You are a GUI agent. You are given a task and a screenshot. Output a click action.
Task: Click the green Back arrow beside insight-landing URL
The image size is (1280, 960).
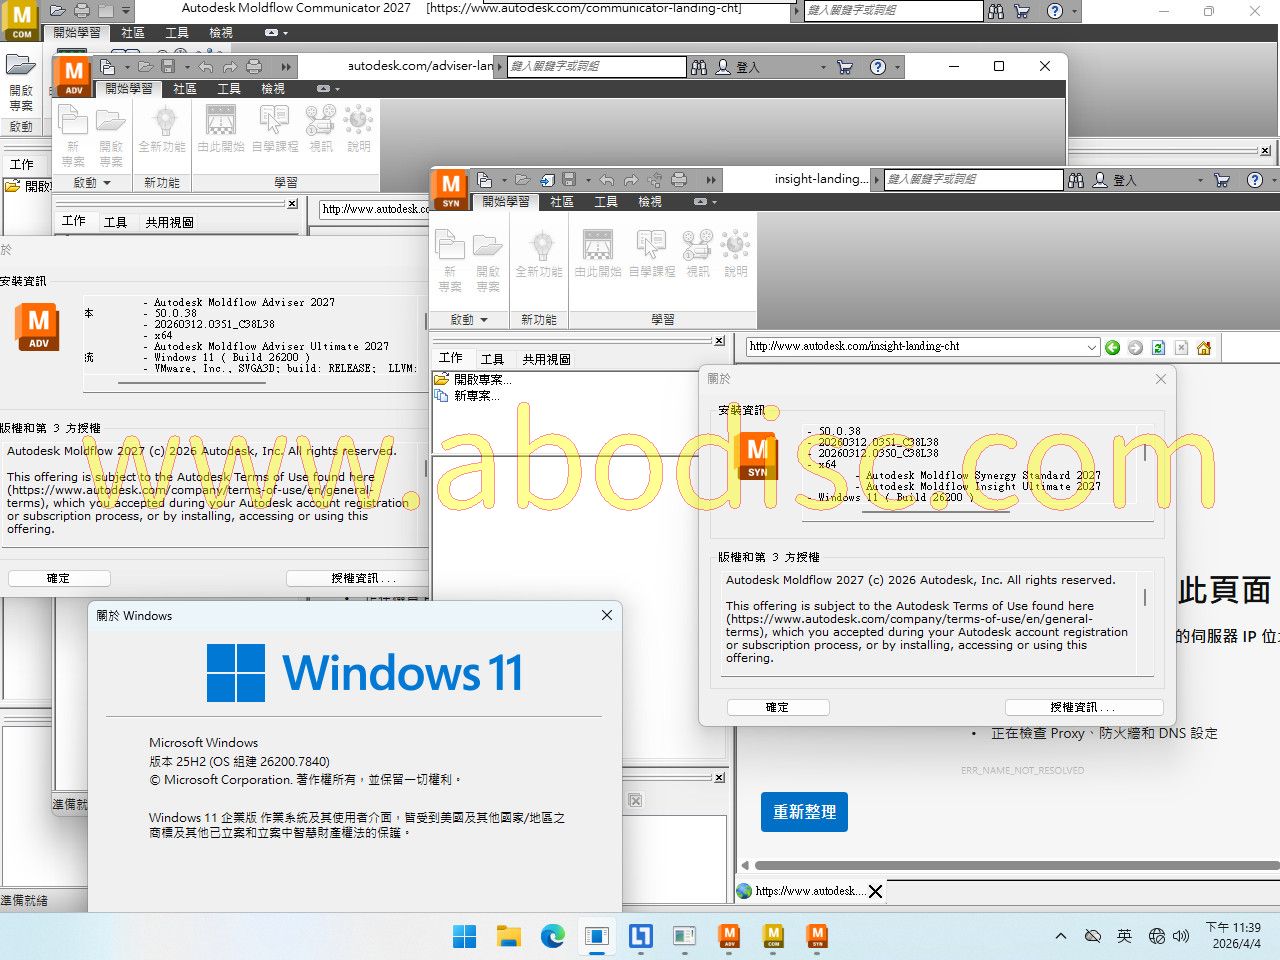coord(1112,347)
